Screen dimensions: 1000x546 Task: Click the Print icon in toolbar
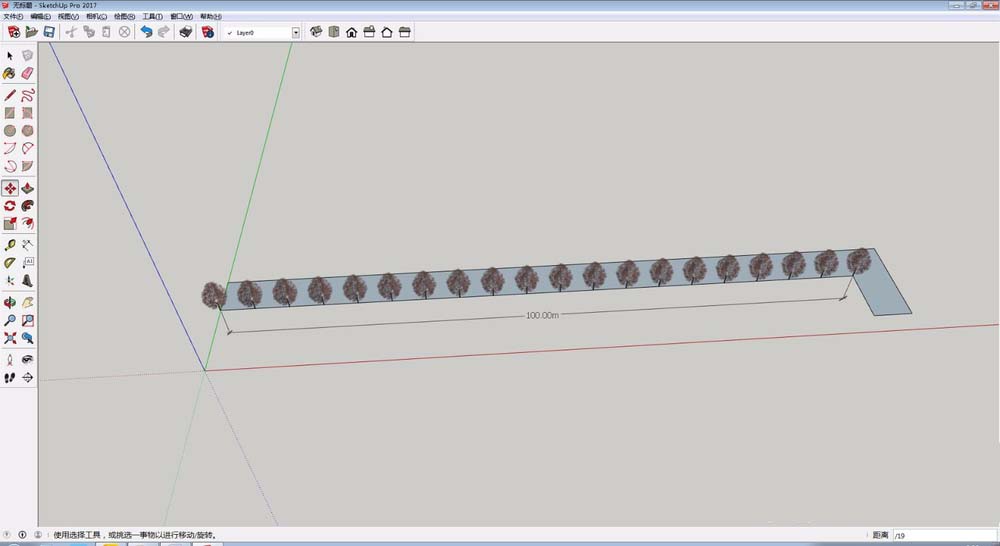pyautogui.click(x=185, y=32)
